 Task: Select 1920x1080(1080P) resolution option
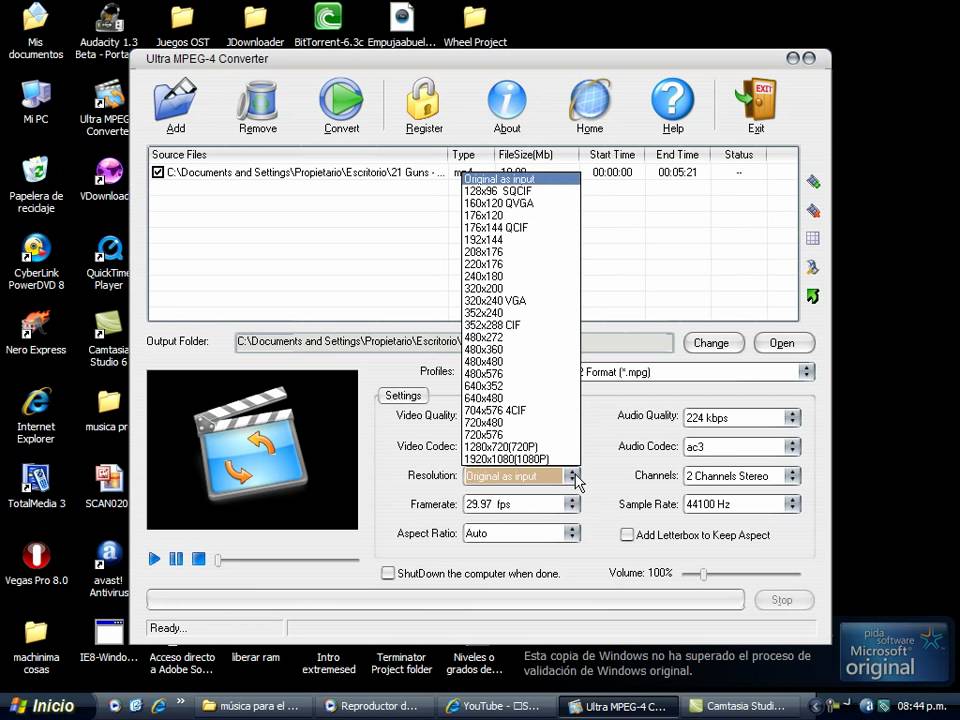pyautogui.click(x=520, y=459)
